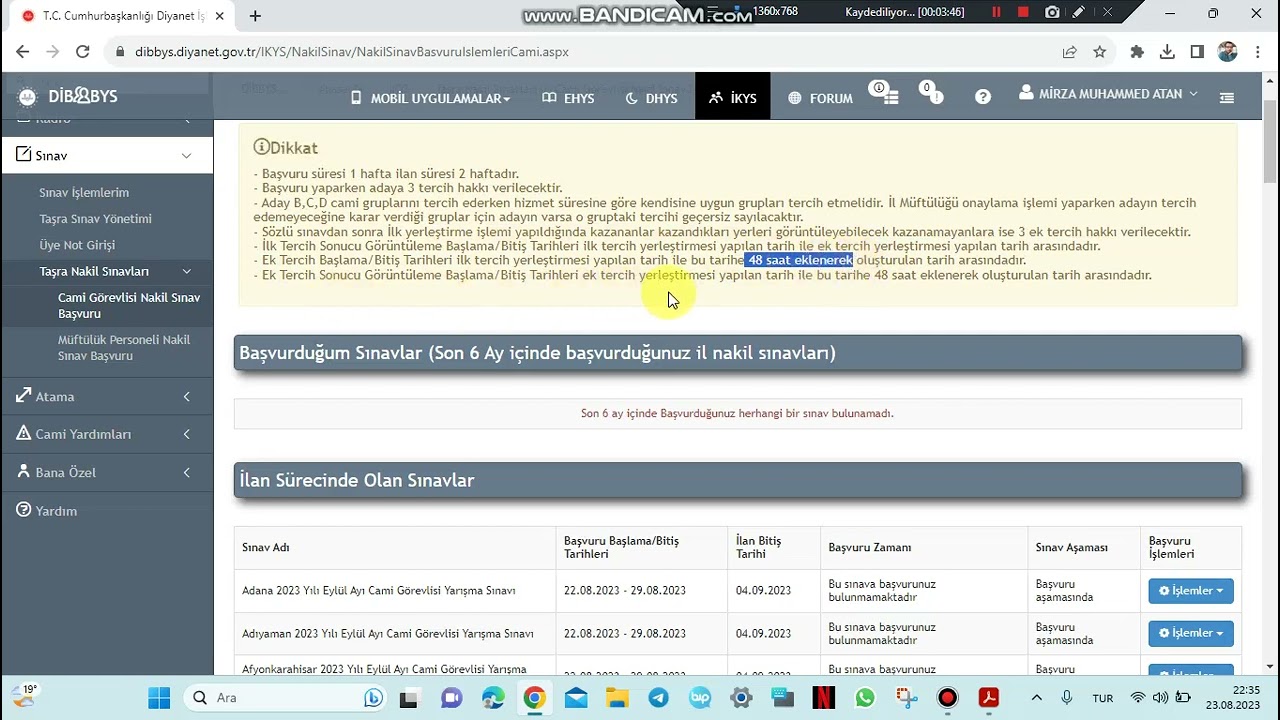Open Telegram from taskbar
This screenshot has height=720, width=1280.
click(659, 697)
